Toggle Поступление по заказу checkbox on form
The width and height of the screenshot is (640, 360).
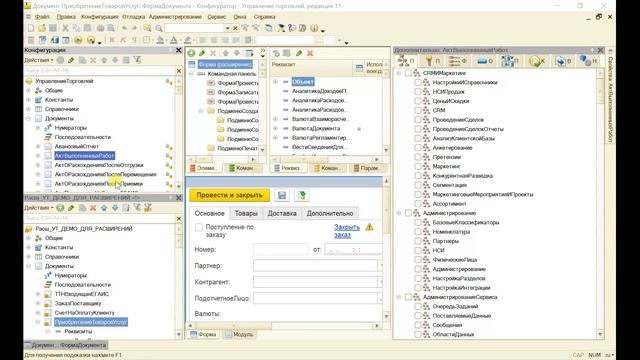tap(199, 227)
